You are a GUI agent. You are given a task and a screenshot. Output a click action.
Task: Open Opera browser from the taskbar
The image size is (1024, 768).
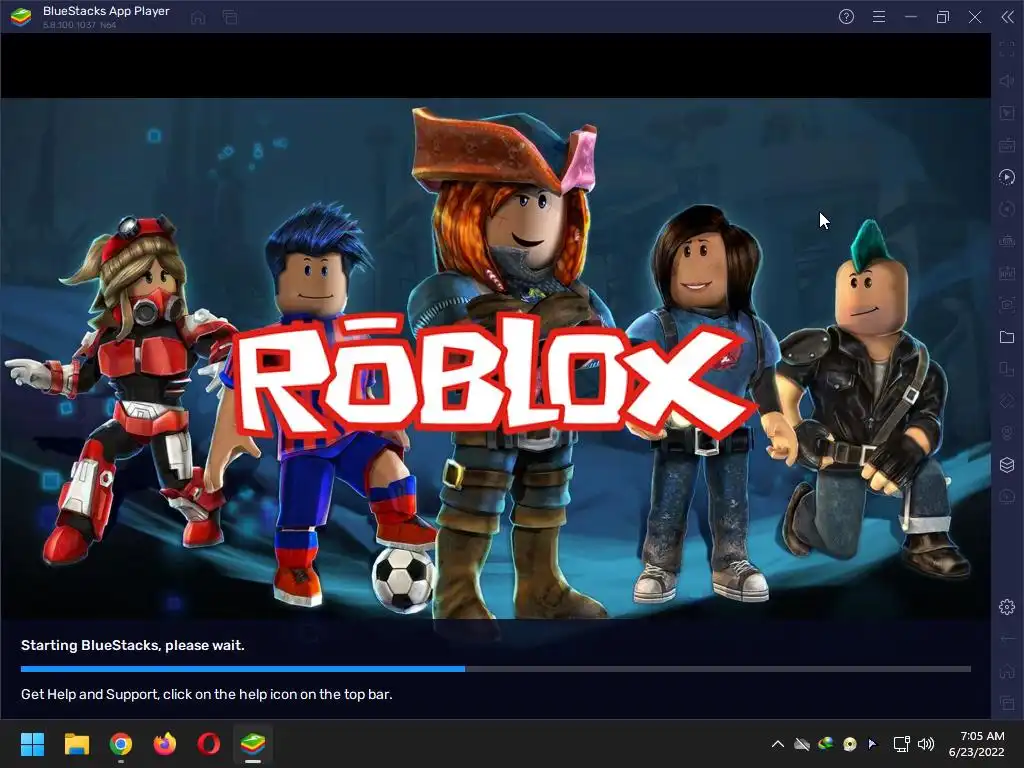click(209, 744)
